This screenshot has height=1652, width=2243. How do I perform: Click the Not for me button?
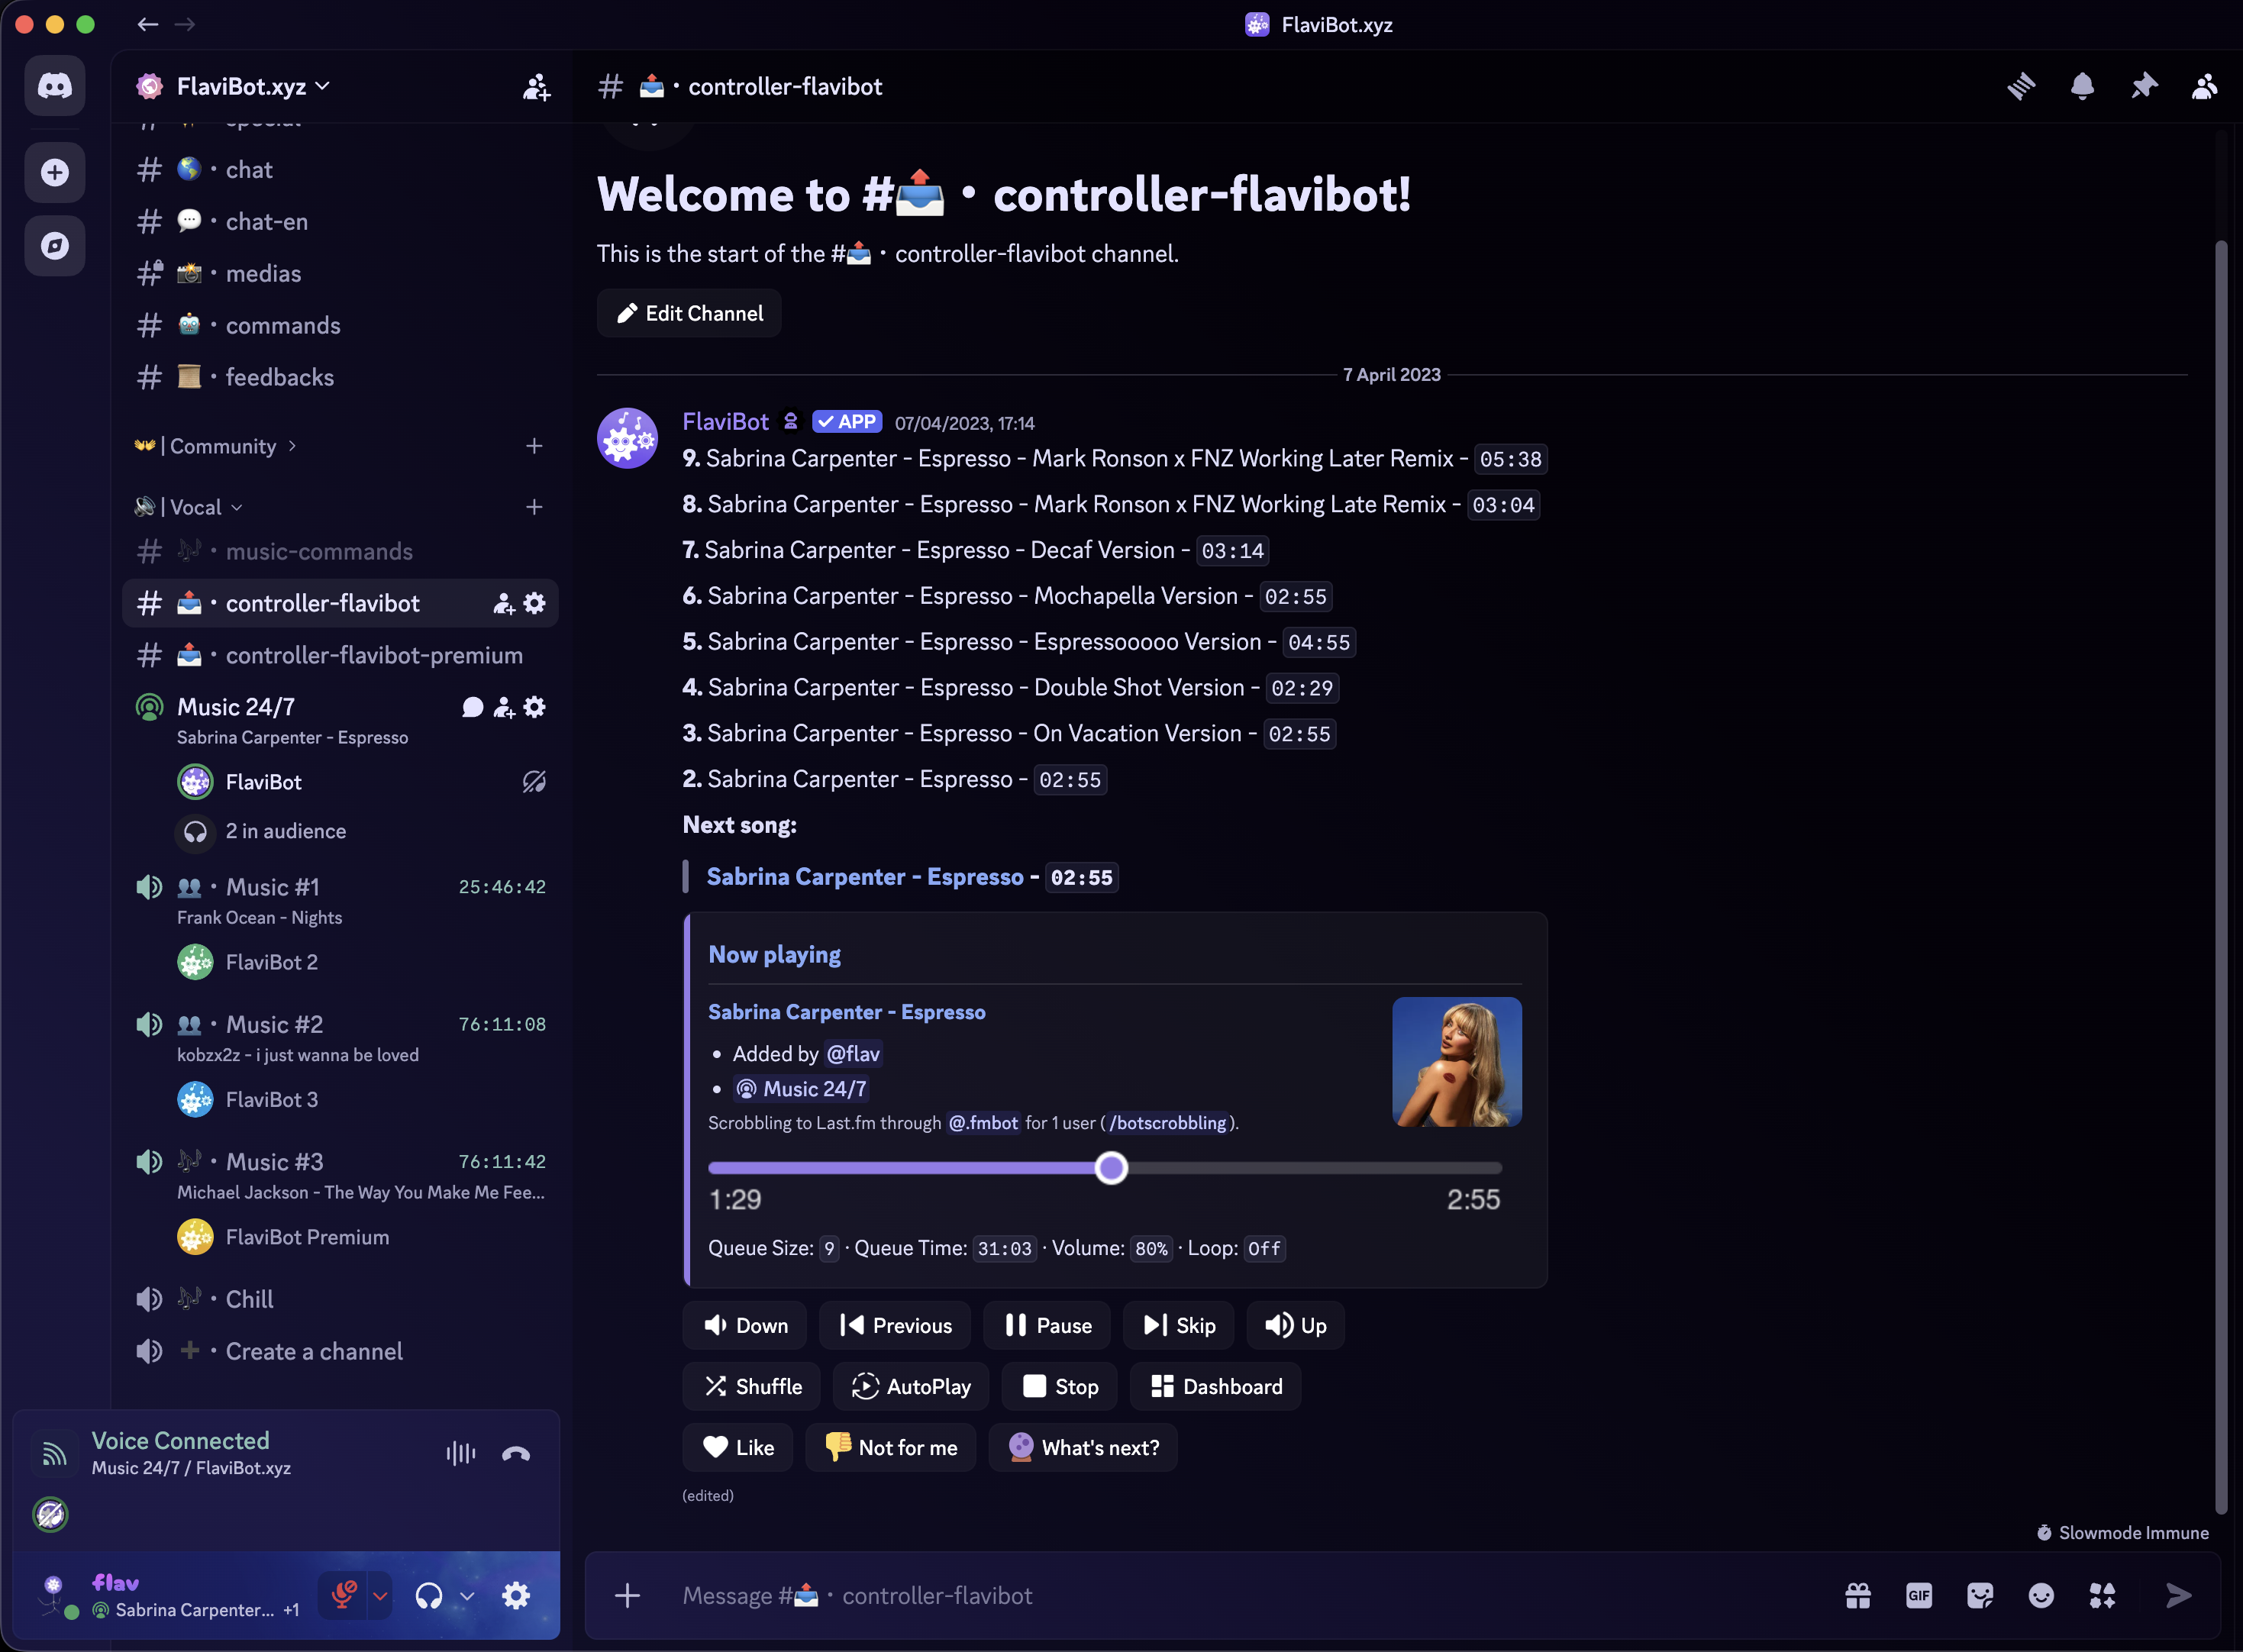(x=891, y=1447)
